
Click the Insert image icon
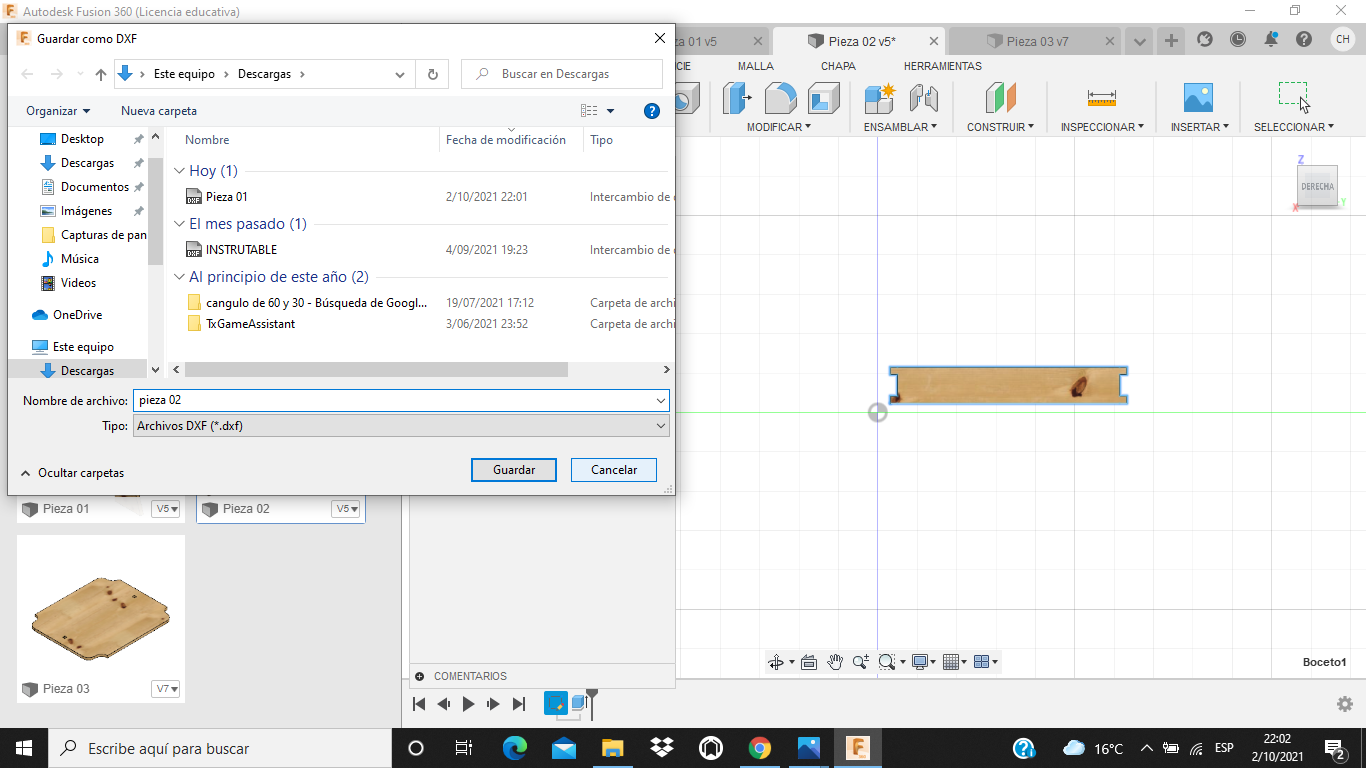(x=1197, y=98)
